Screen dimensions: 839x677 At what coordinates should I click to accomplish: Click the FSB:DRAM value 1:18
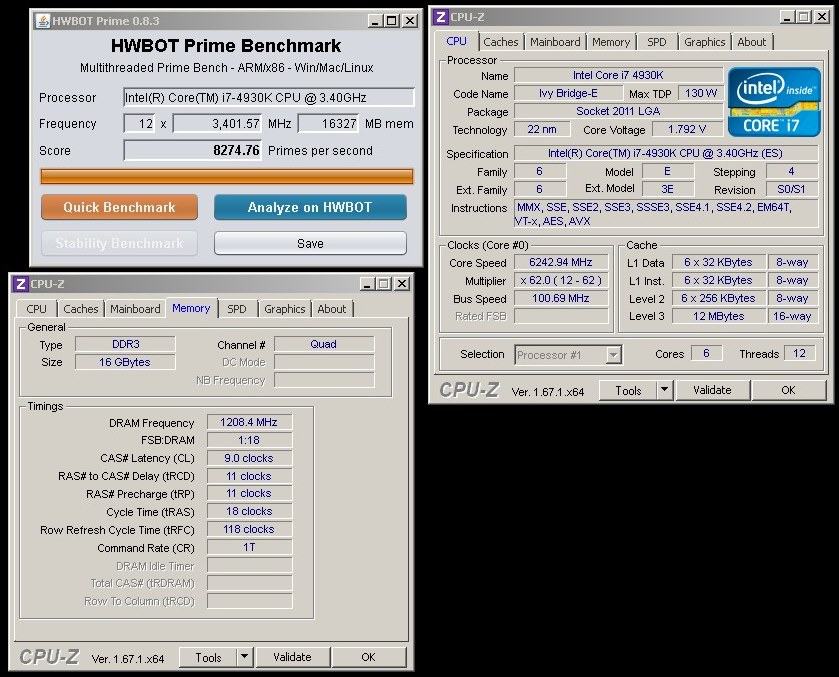pyautogui.click(x=249, y=440)
